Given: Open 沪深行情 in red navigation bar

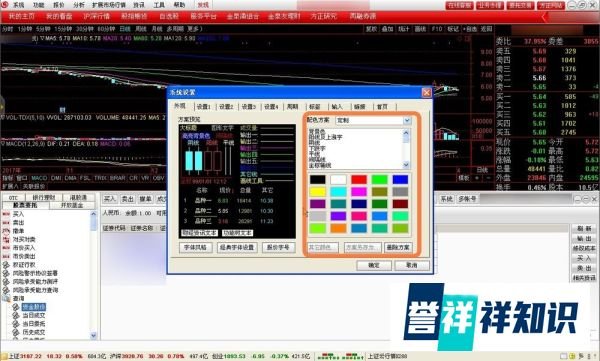Looking at the screenshot, I should tap(96, 16).
